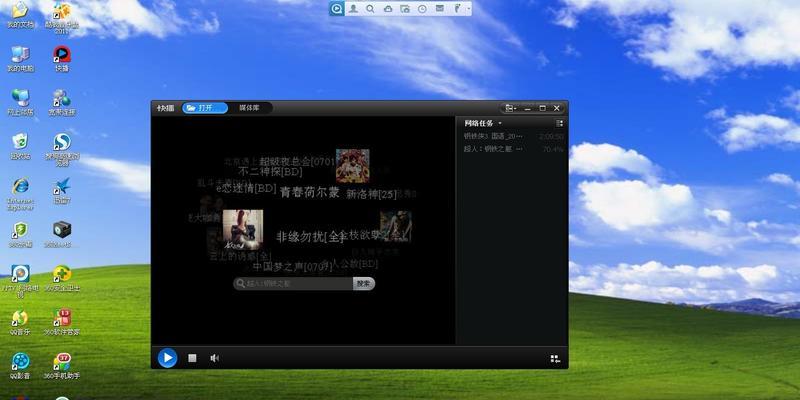The width and height of the screenshot is (800, 400).
Task: Expand the 网络任务 dropdown arrow
Action: tap(500, 123)
